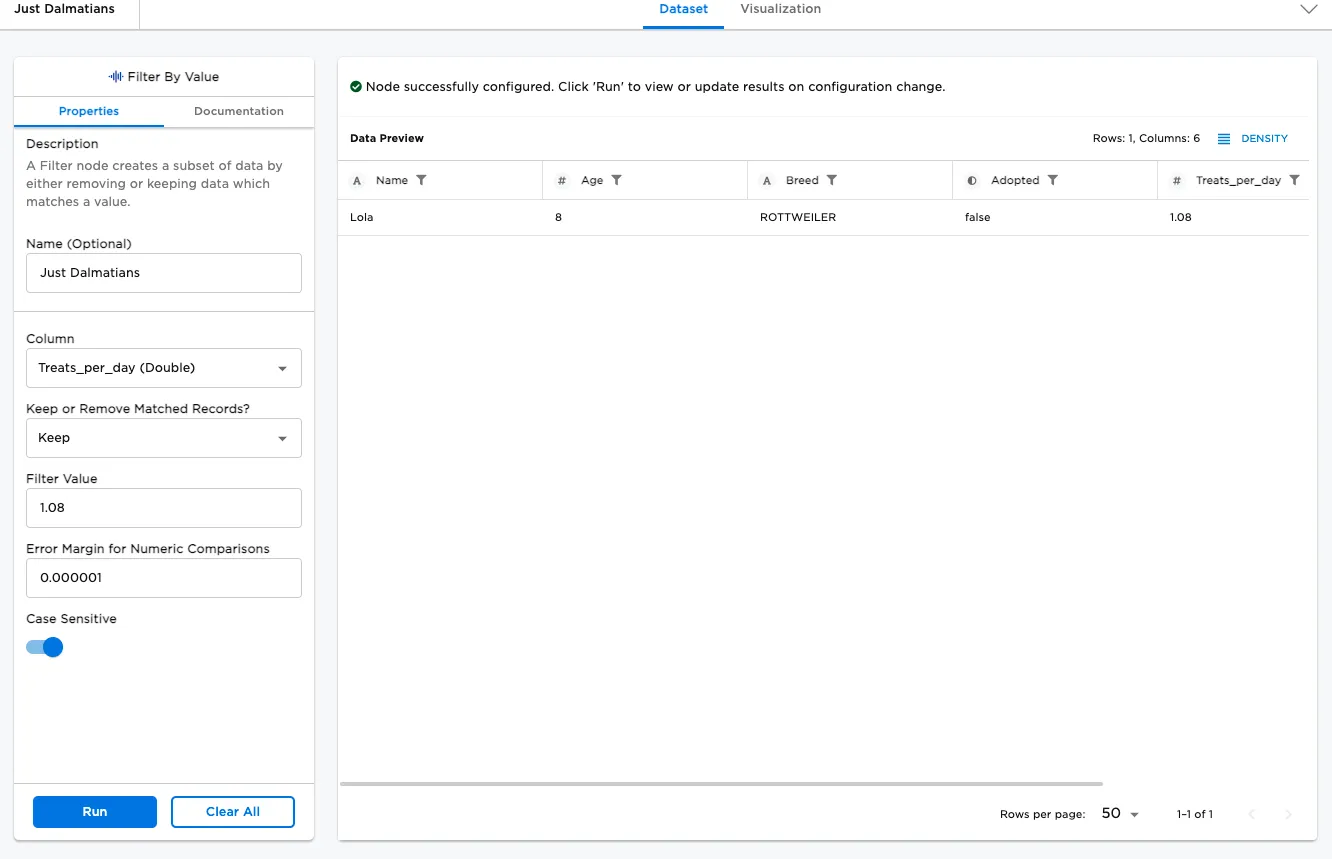Click the filter icon on Adopted column
This screenshot has height=859, width=1332.
tap(1053, 180)
